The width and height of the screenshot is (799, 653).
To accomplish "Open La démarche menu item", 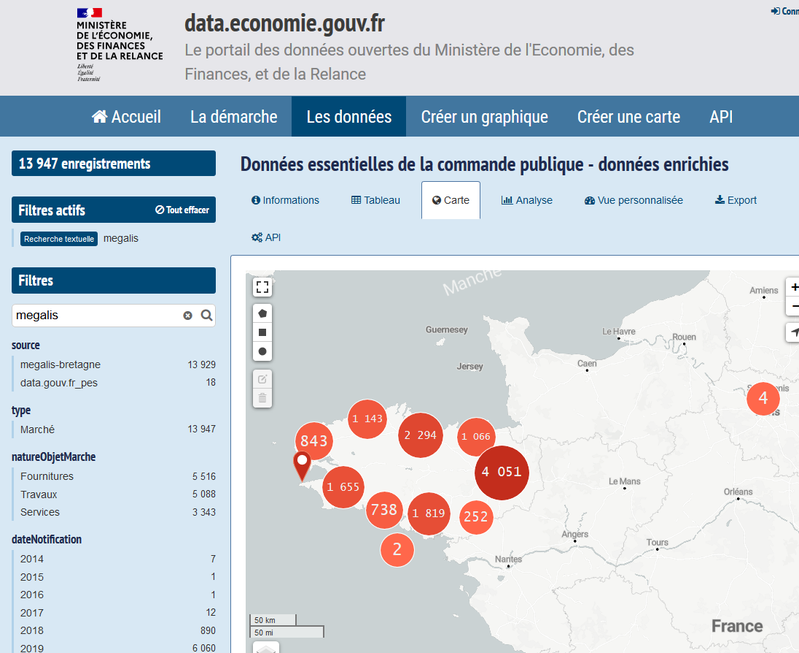I will point(234,117).
